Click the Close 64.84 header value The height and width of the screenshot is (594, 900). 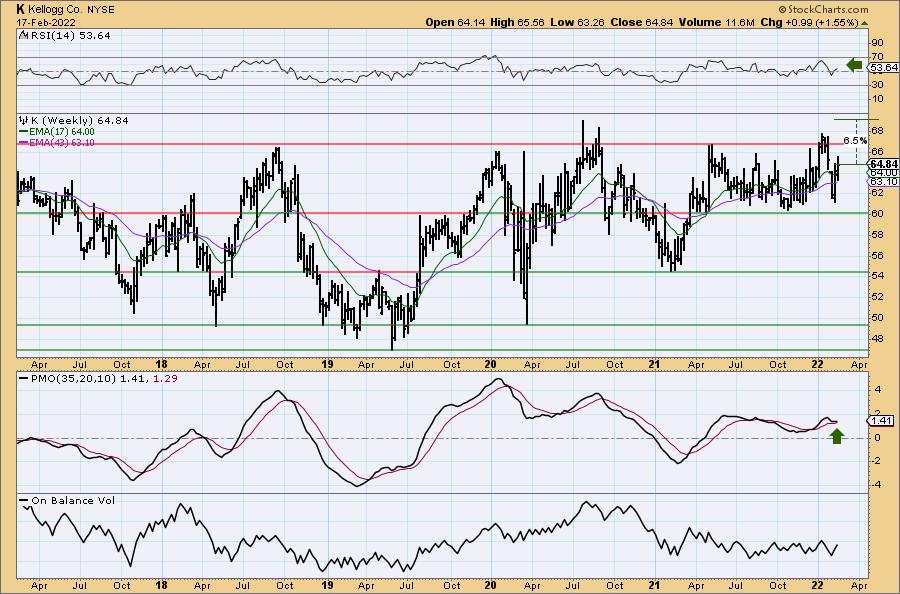click(x=642, y=22)
